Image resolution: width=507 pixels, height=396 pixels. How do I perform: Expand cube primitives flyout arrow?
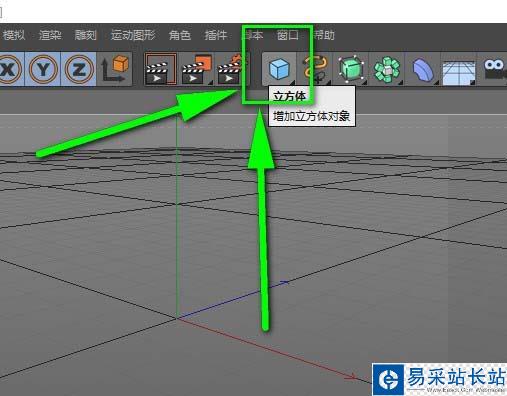(x=292, y=82)
